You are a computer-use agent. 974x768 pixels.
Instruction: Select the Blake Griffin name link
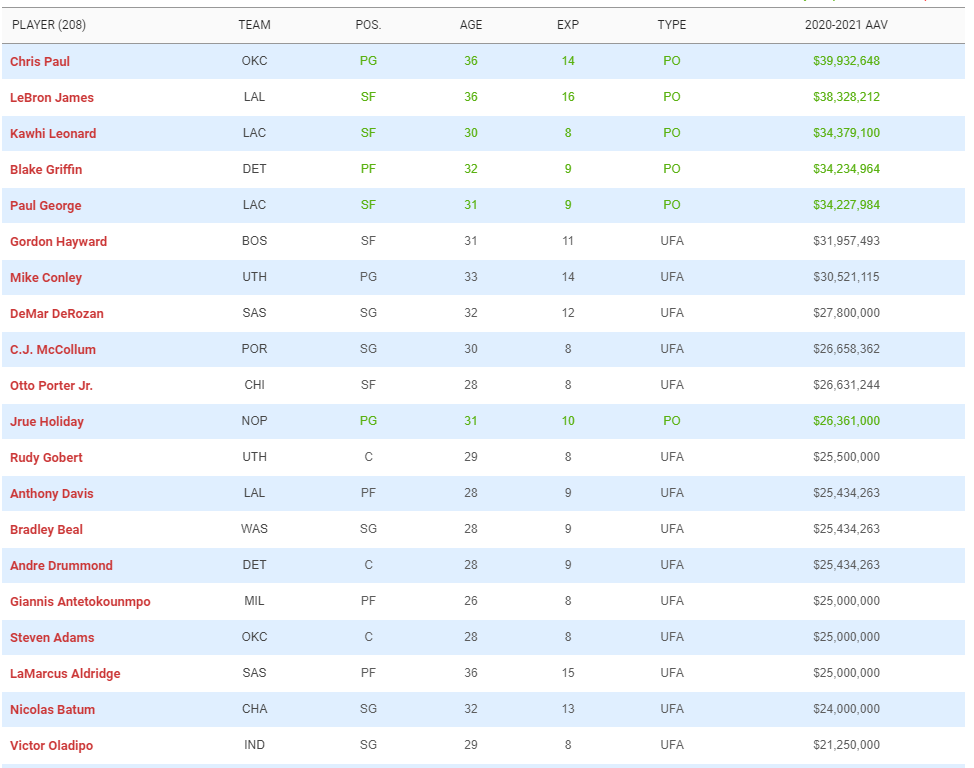click(x=46, y=170)
